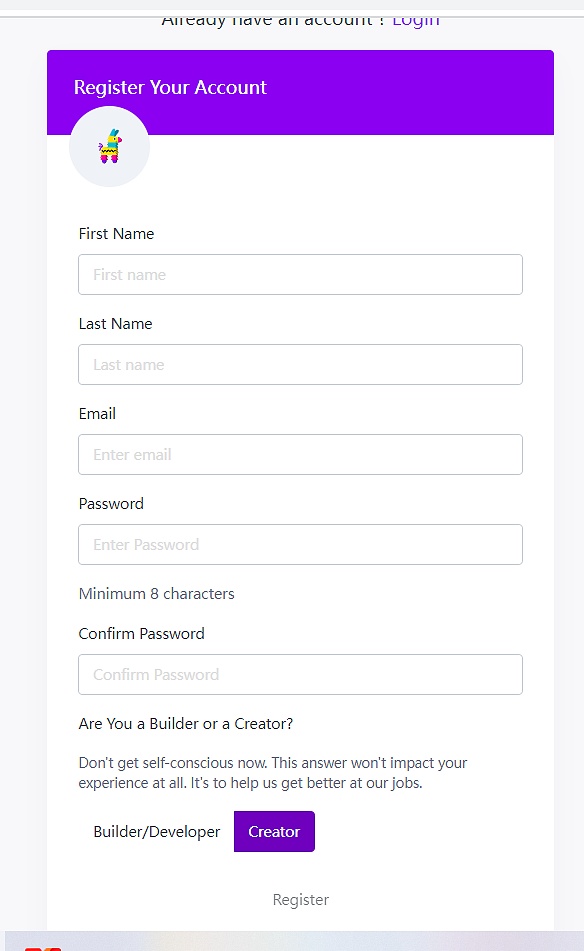Focus the First name input field
The image size is (584, 951).
coord(300,275)
